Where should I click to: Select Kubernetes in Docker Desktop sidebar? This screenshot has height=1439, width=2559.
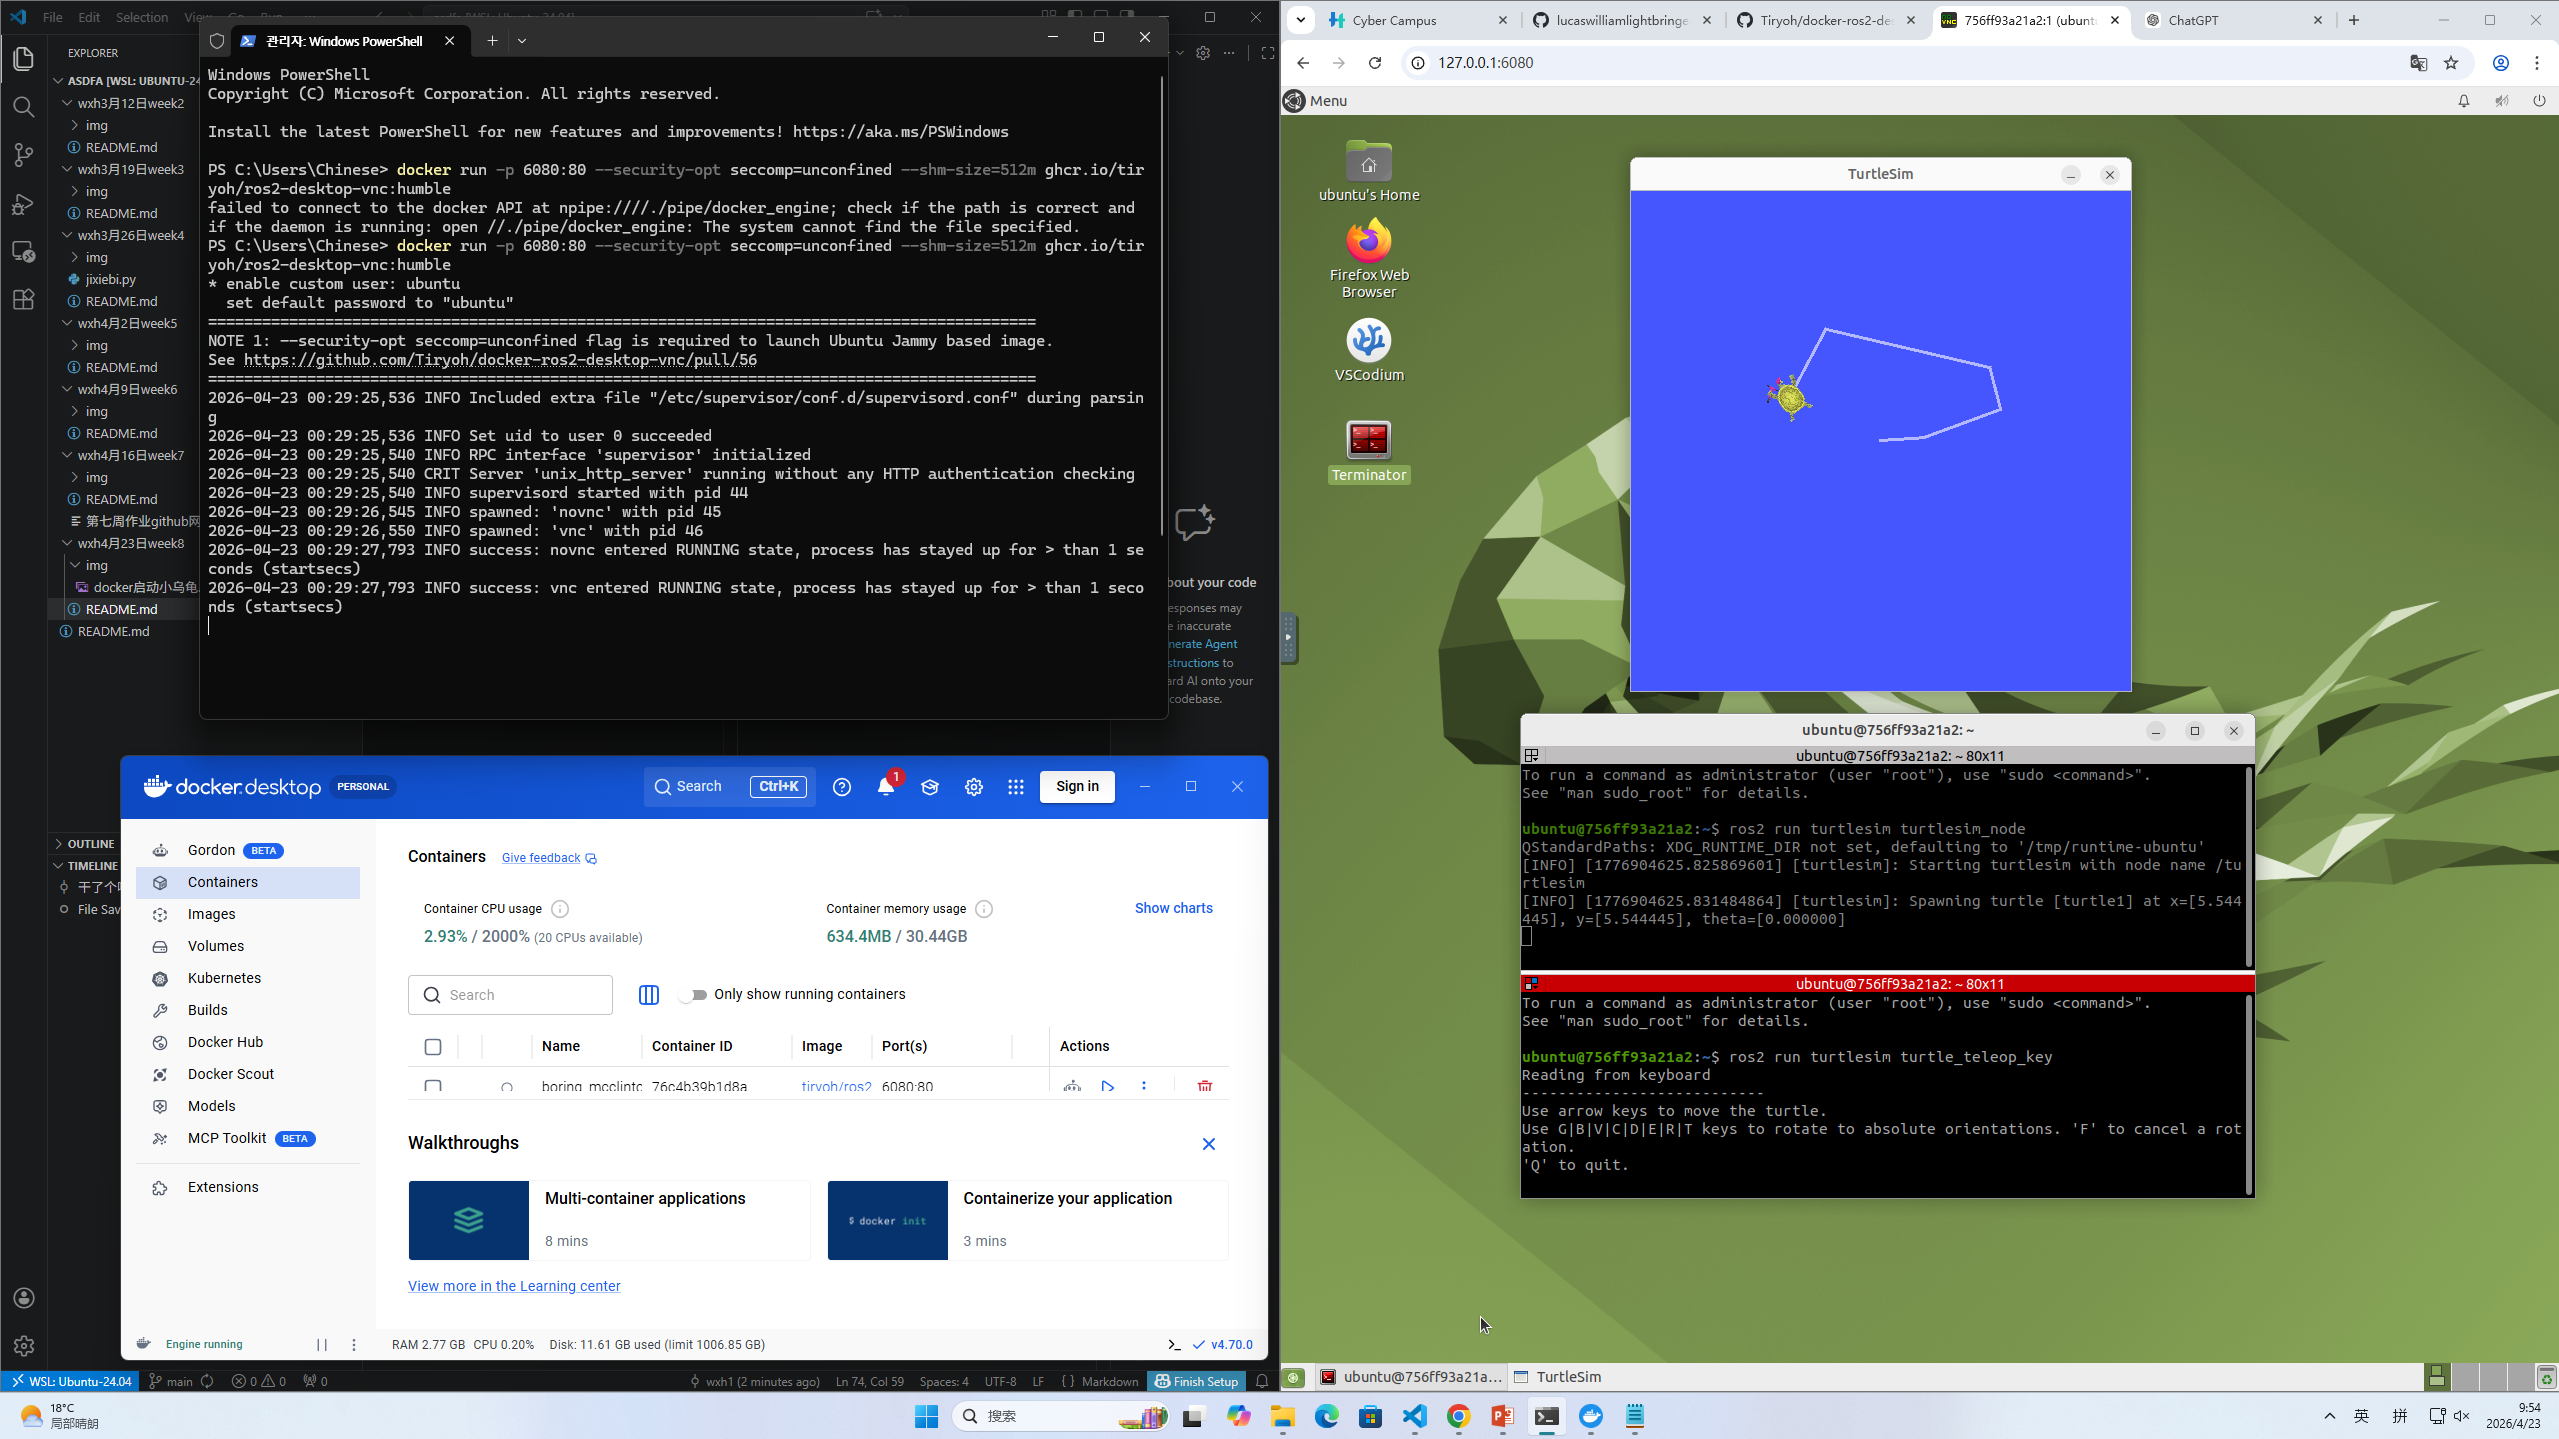pos(248,979)
